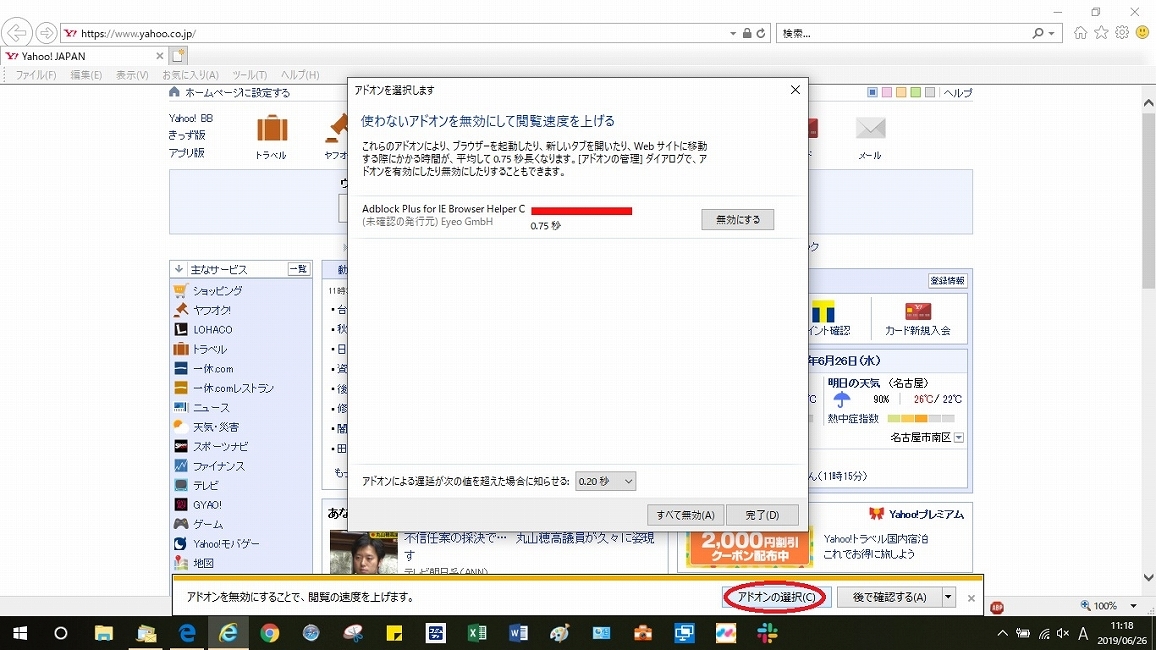1156x650 pixels.
Task: Click the アドオンの選択(C) button
Action: point(776,597)
